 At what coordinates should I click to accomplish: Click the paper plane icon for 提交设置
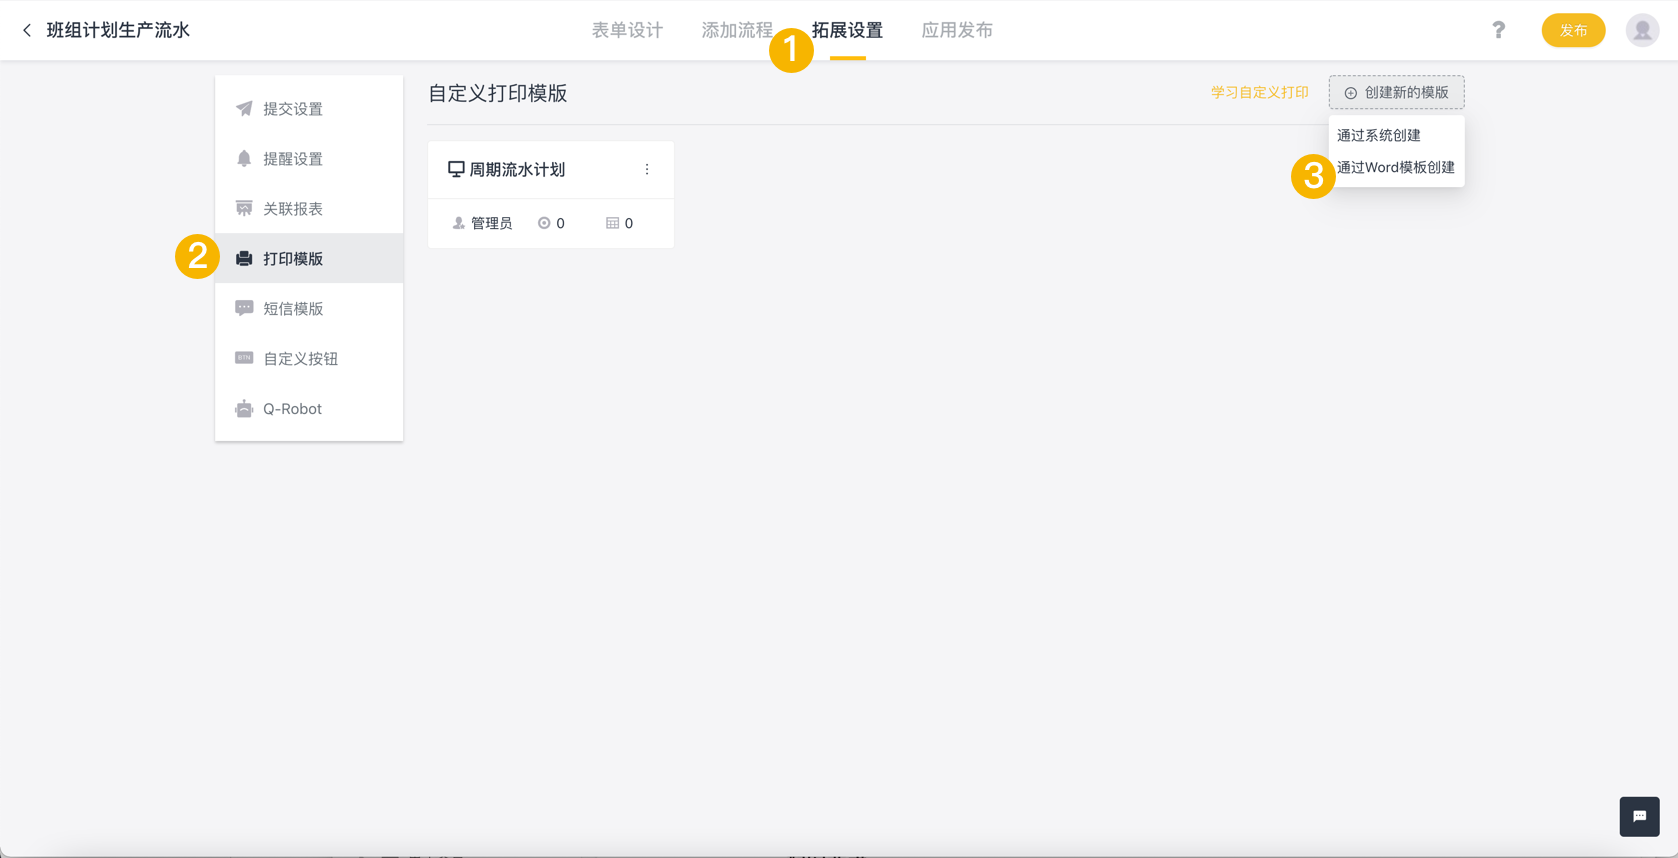click(244, 108)
